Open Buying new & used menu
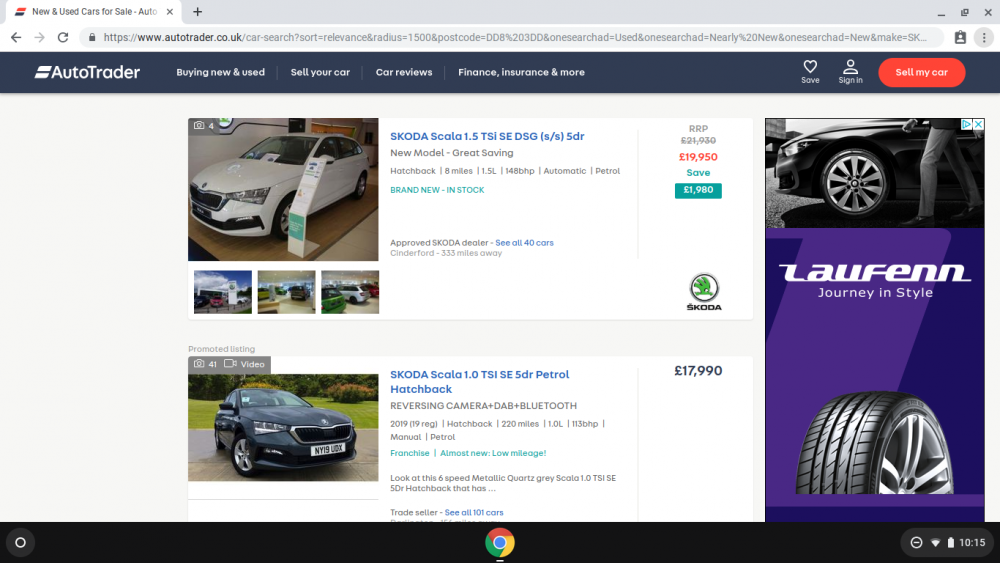 click(x=221, y=72)
